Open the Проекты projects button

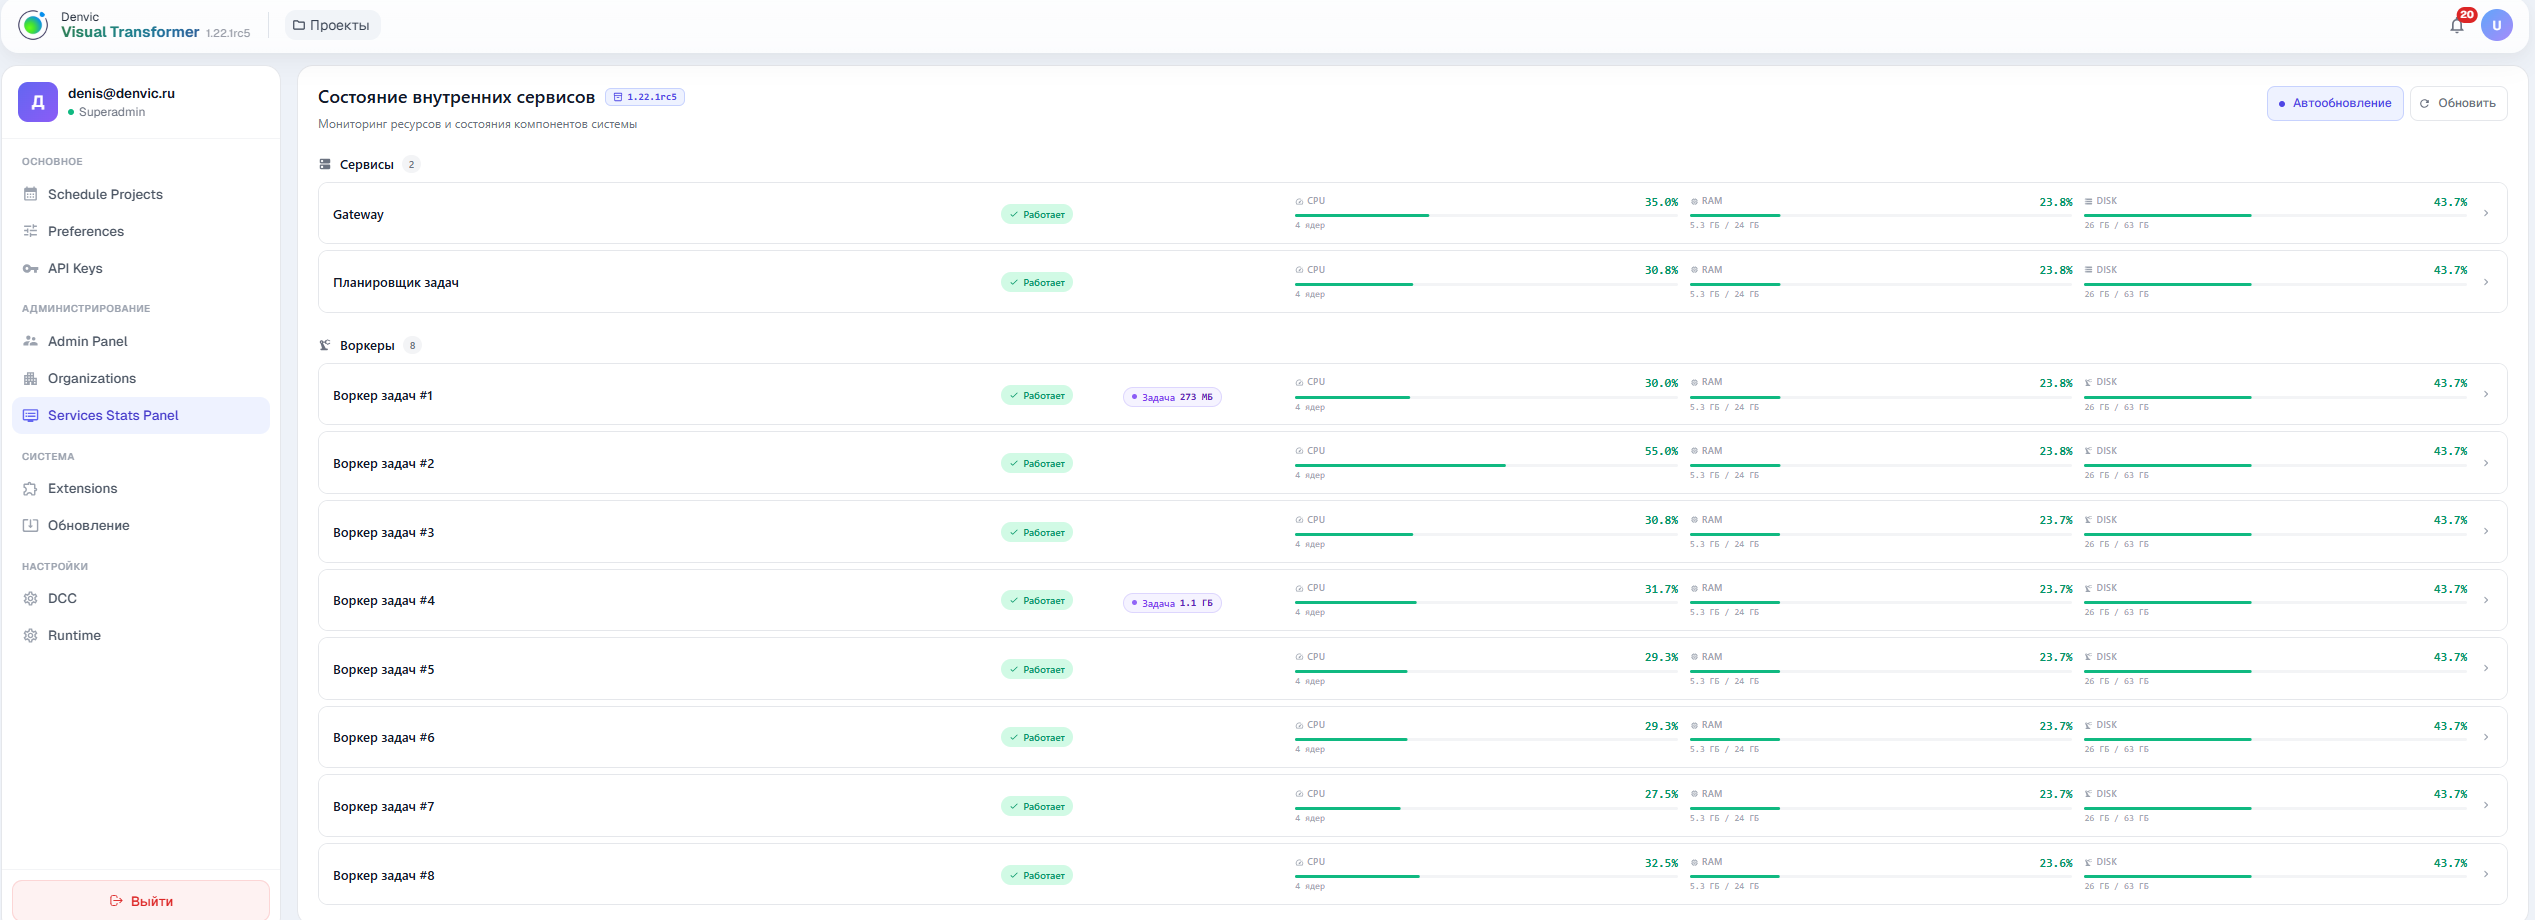click(x=332, y=25)
